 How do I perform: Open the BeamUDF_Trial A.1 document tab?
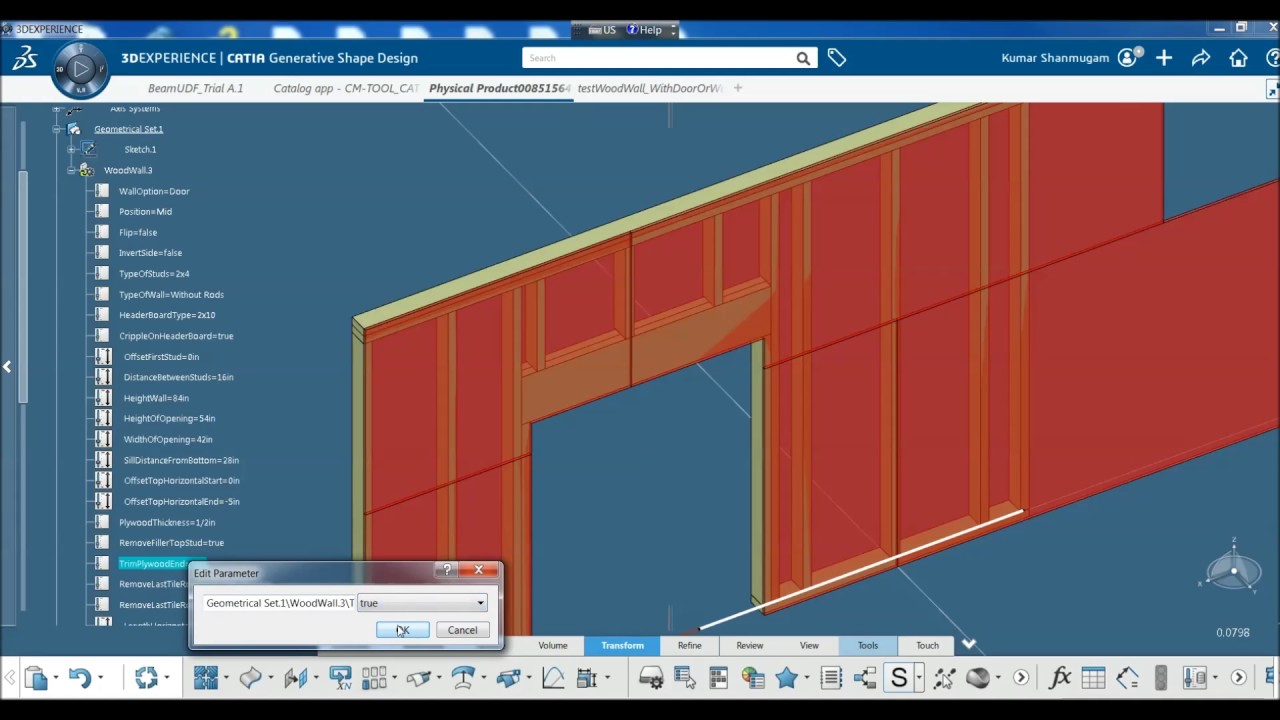pos(196,88)
